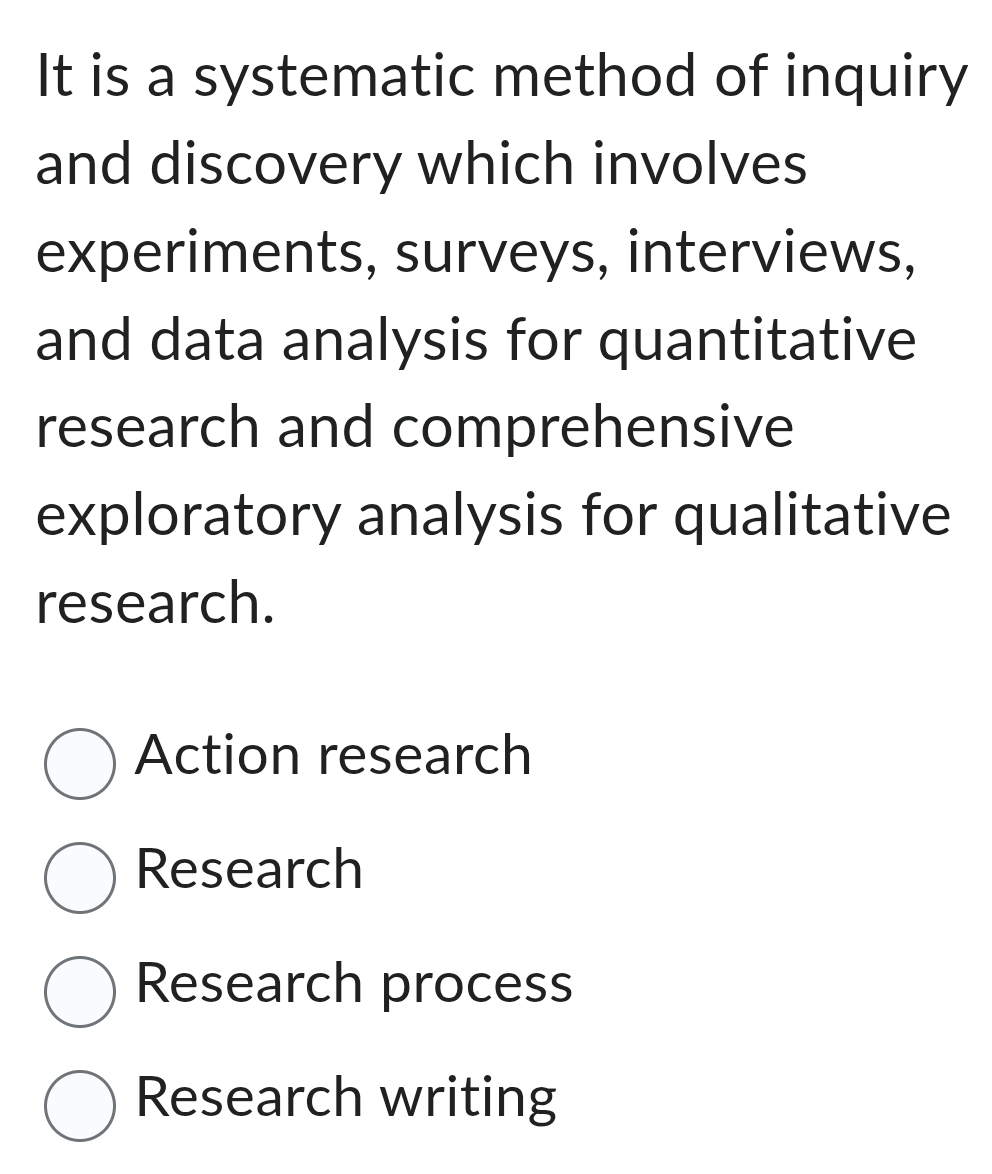Click the question line starting 'It is a systematic'
The image size is (992, 1174).
point(500,78)
